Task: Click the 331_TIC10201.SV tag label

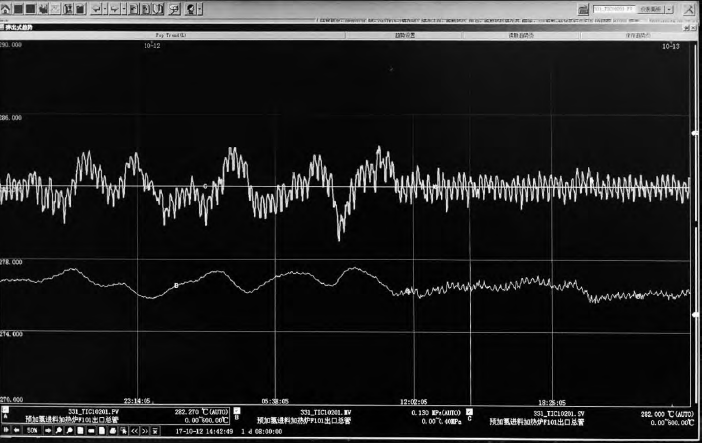Action: point(560,411)
